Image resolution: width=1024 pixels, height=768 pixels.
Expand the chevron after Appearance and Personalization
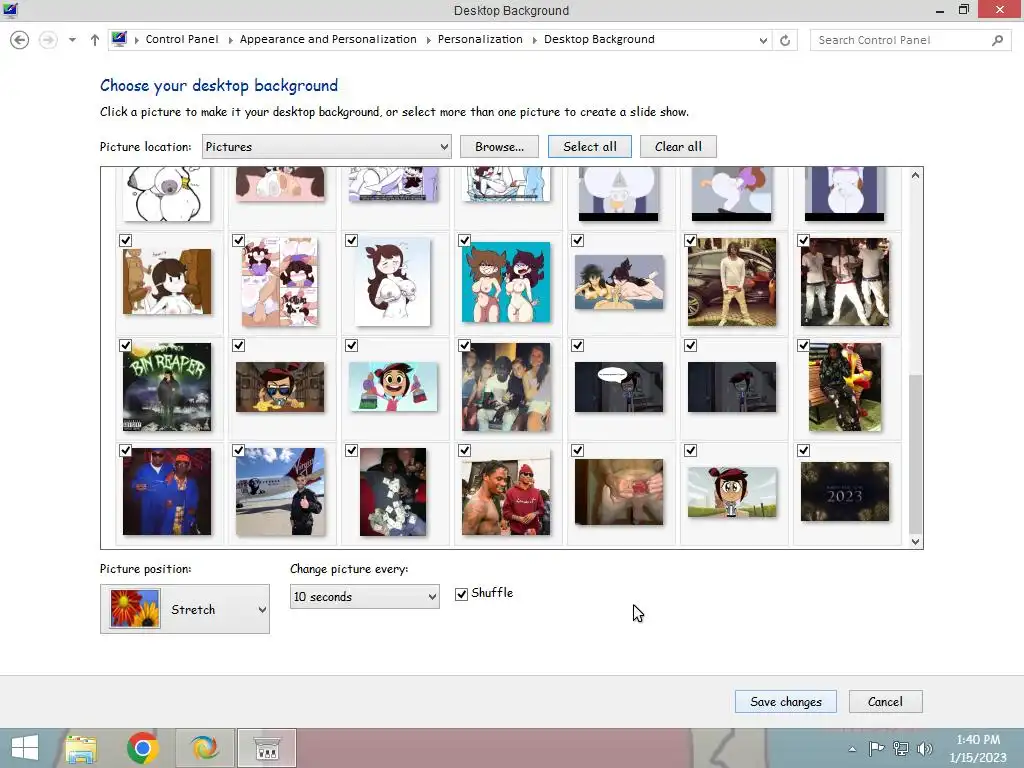click(428, 40)
